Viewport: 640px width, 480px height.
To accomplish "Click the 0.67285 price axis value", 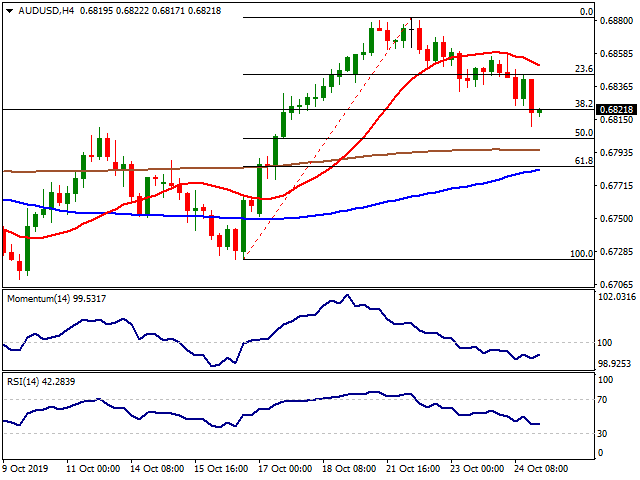I will coord(617,252).
